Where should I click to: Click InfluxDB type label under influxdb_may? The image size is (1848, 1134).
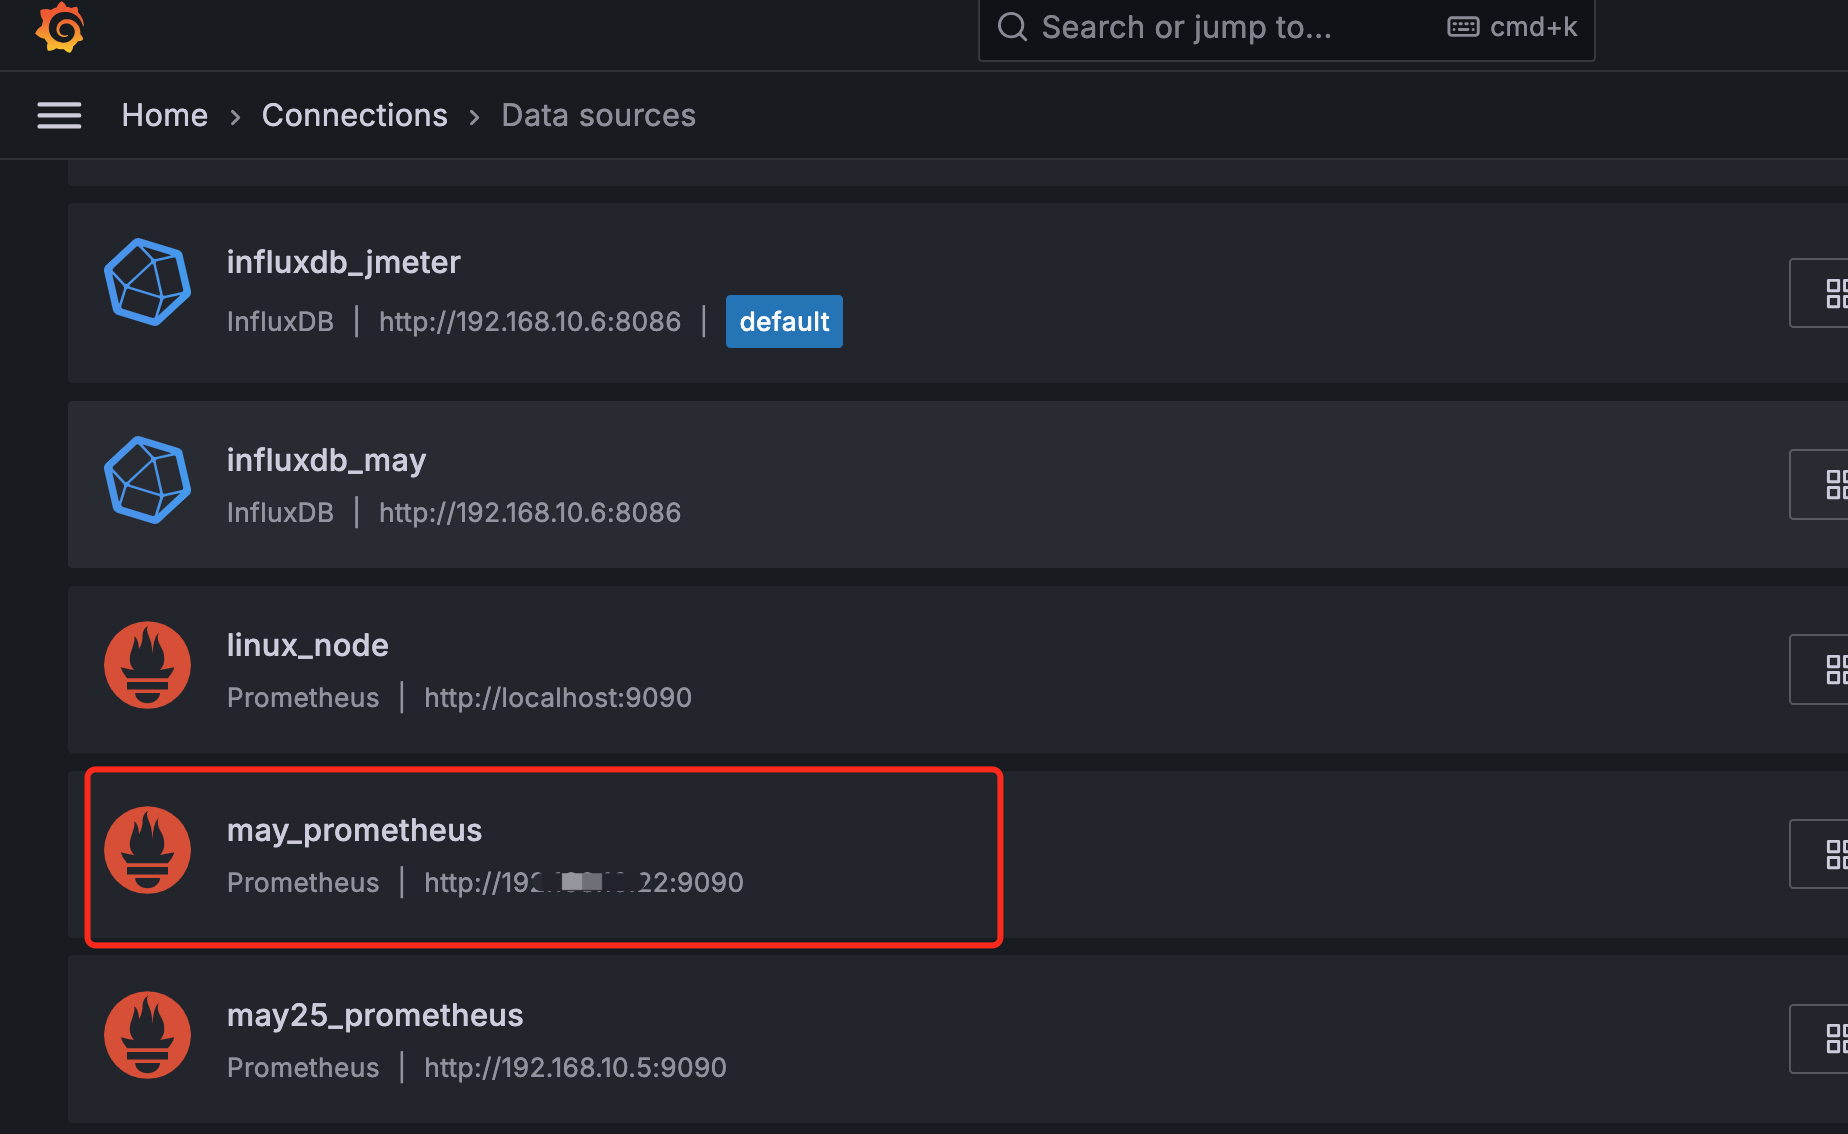[280, 513]
